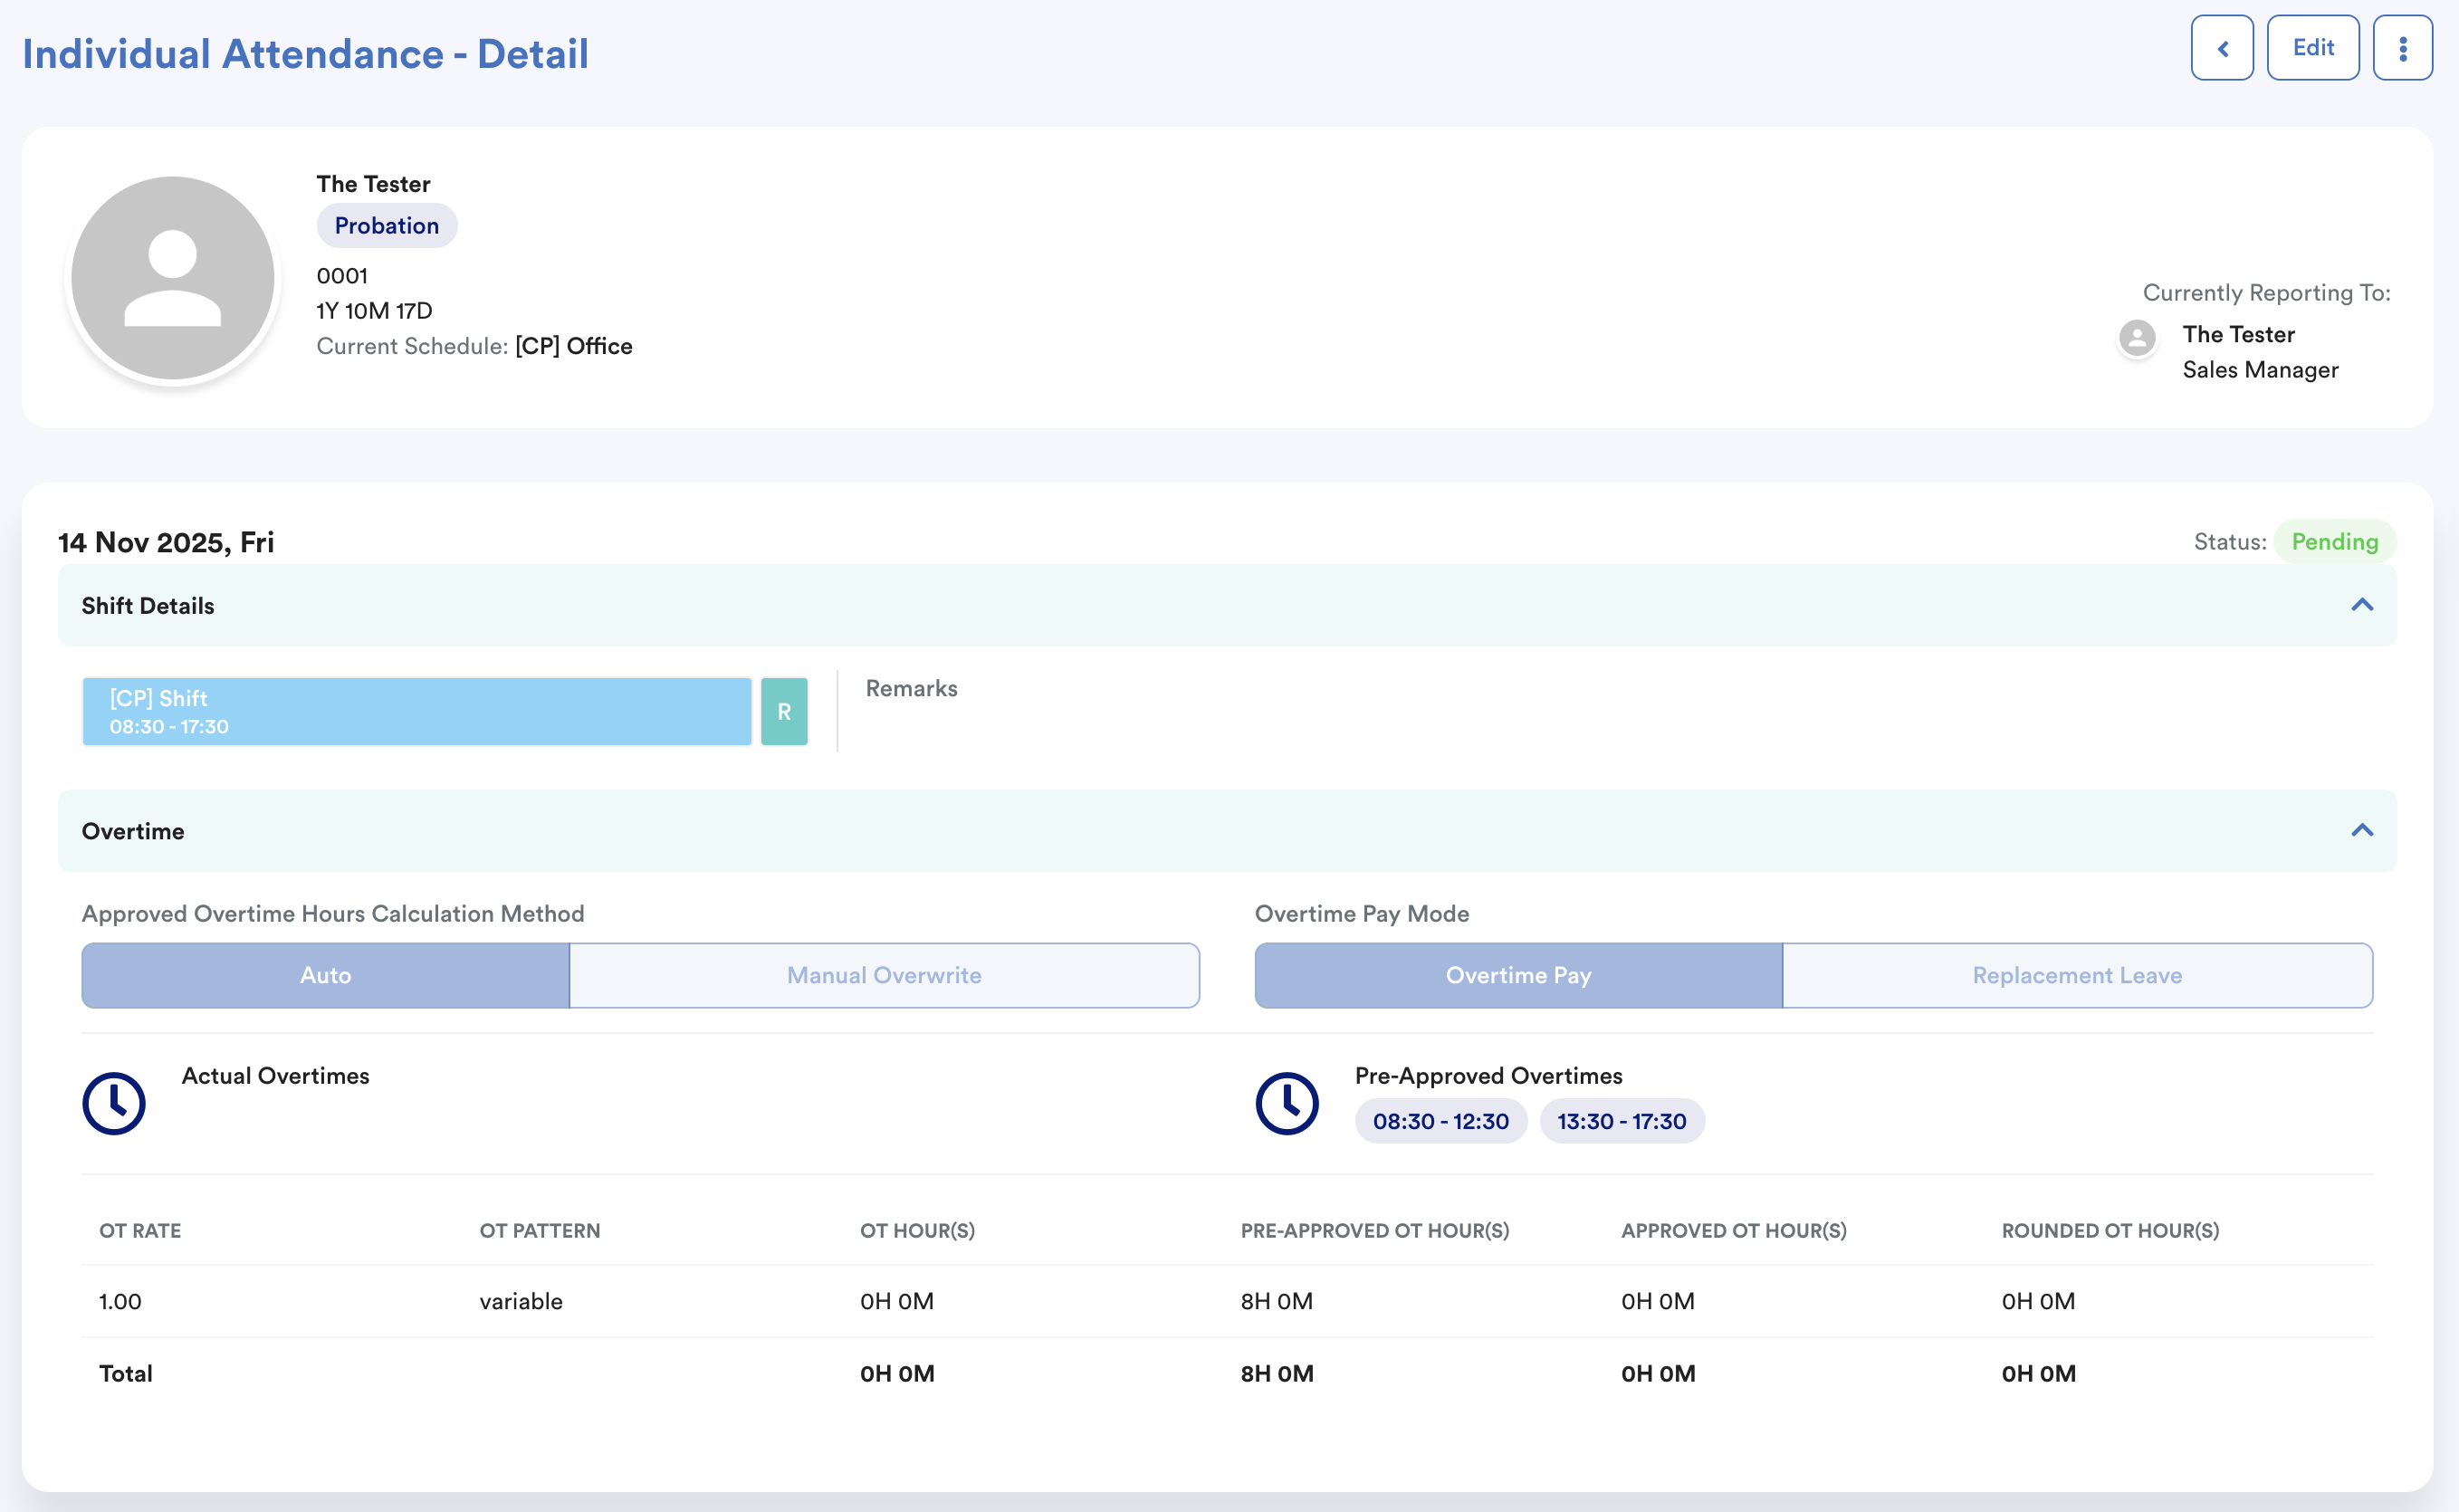Image resolution: width=2459 pixels, height=1512 pixels.
Task: Switch to Manual Overwrite calculation
Action: point(884,975)
